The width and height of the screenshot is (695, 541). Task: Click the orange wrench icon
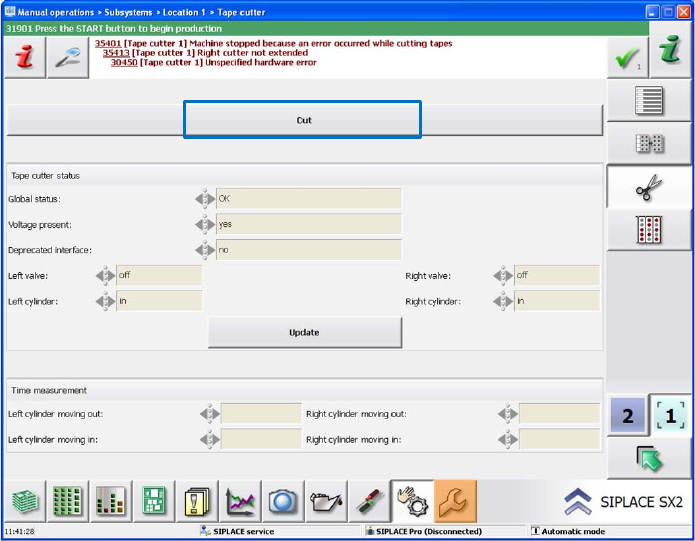tap(455, 501)
